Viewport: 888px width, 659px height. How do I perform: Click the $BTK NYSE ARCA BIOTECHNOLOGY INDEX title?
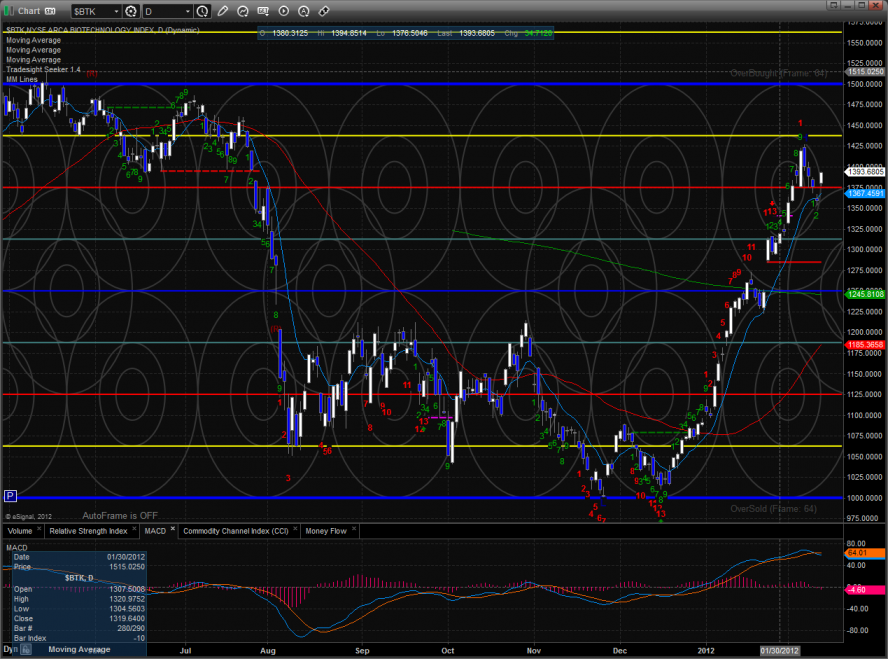point(103,30)
